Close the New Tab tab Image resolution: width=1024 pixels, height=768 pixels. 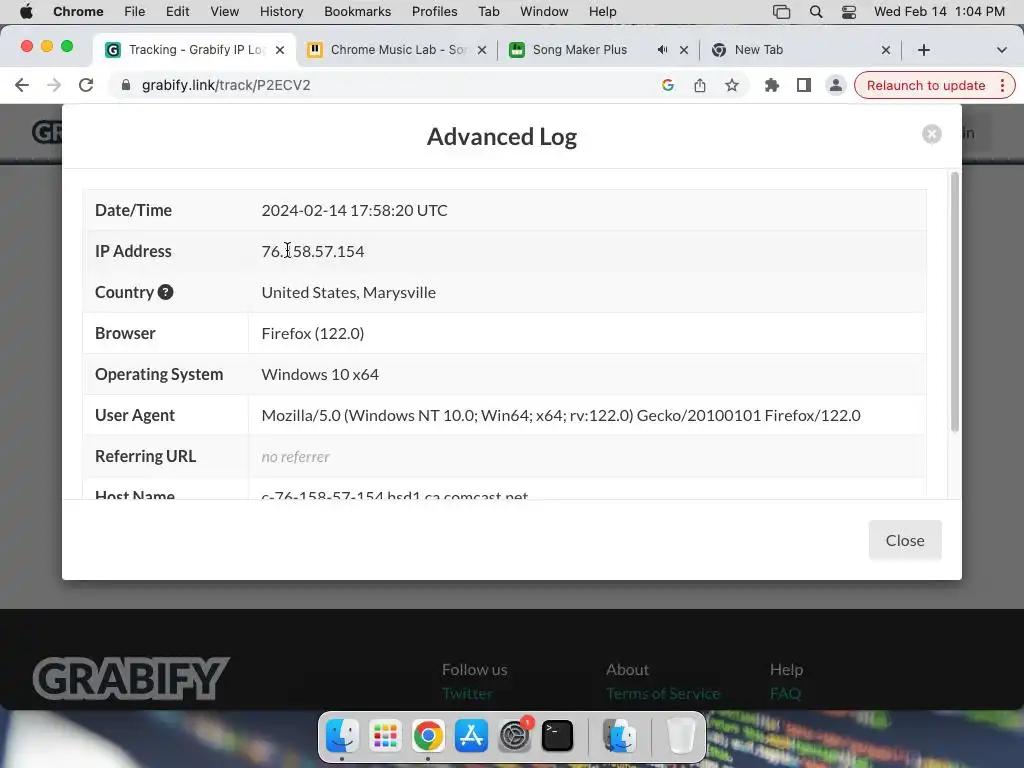(x=886, y=50)
